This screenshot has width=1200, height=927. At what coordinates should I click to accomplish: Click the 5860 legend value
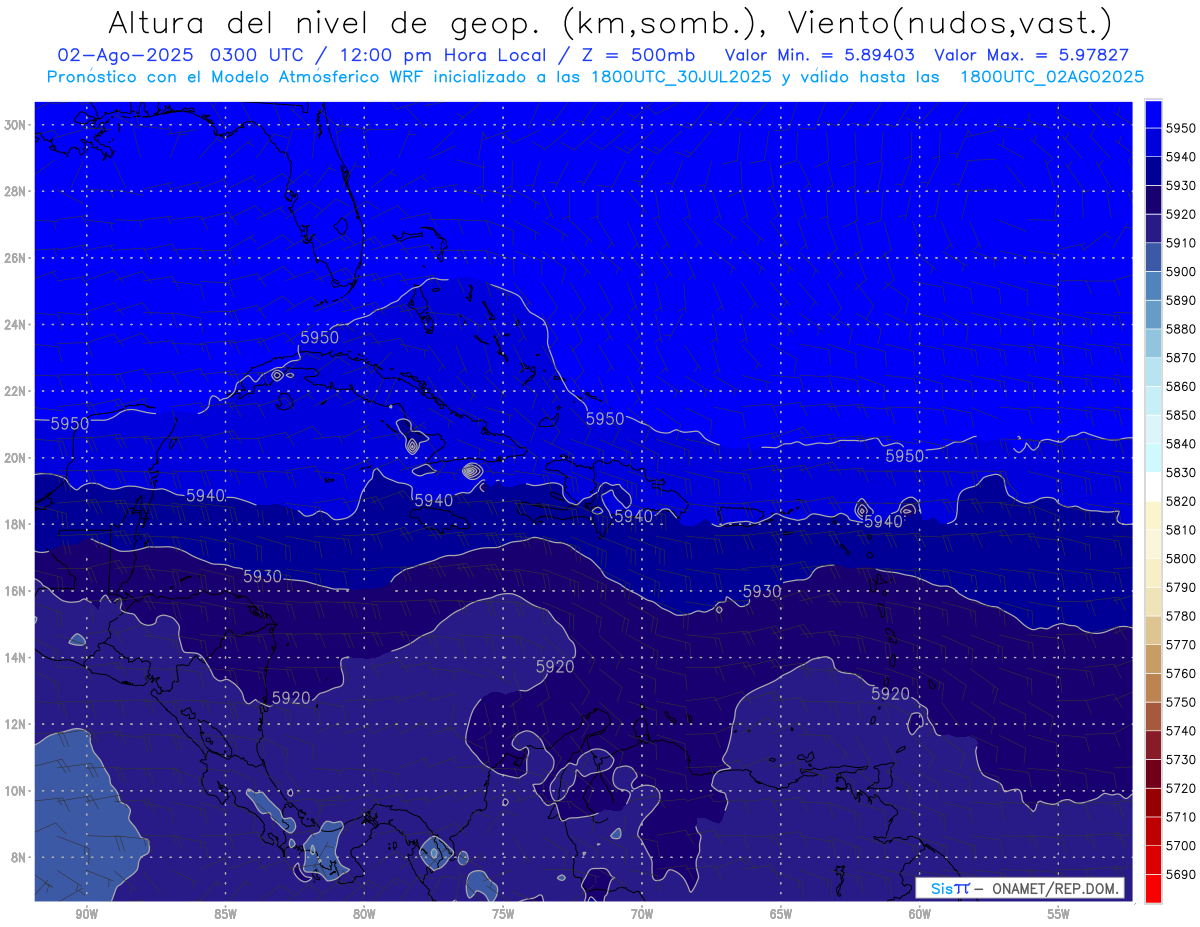1180,386
